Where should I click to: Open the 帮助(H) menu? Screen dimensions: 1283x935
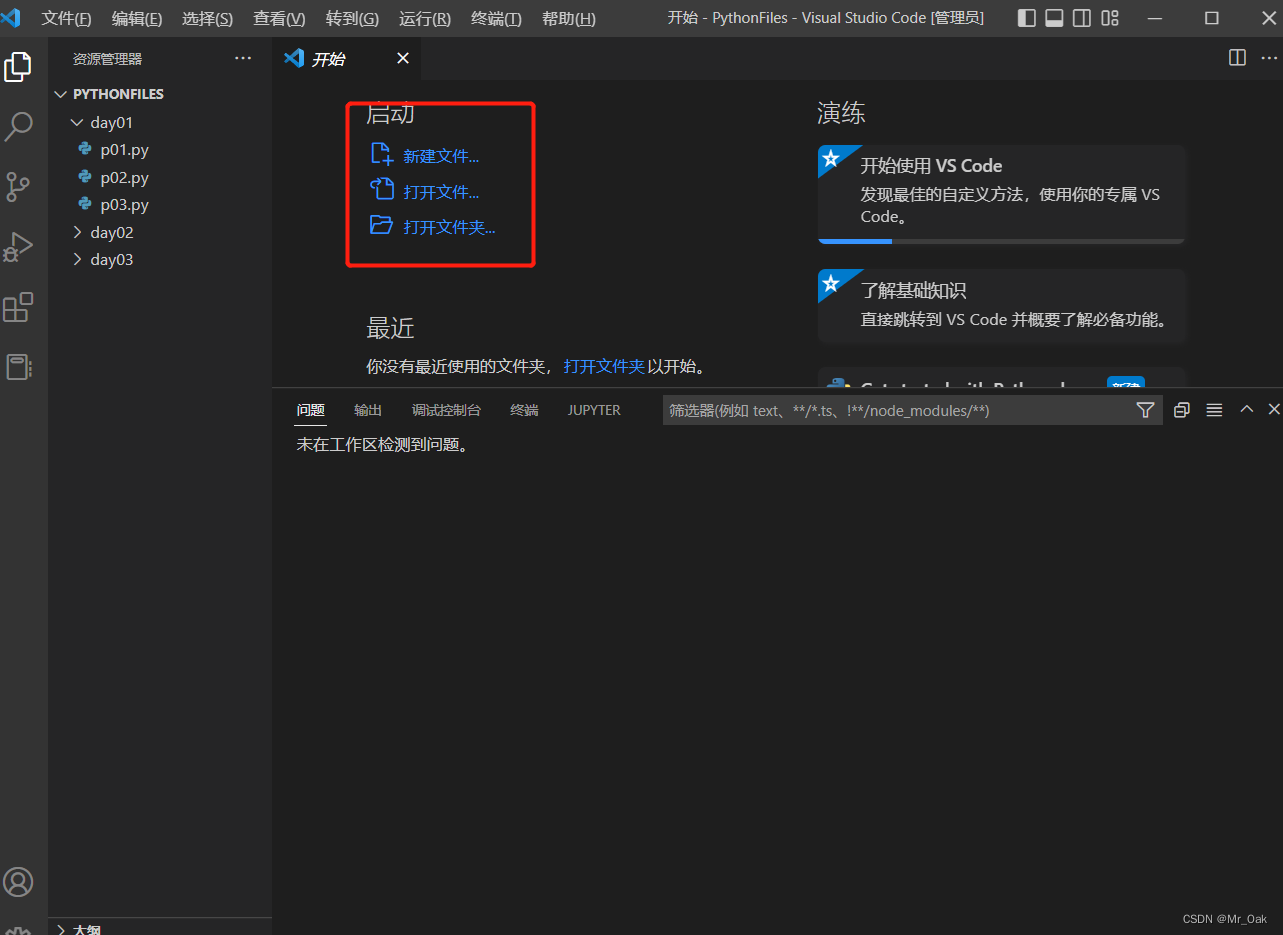[x=568, y=19]
